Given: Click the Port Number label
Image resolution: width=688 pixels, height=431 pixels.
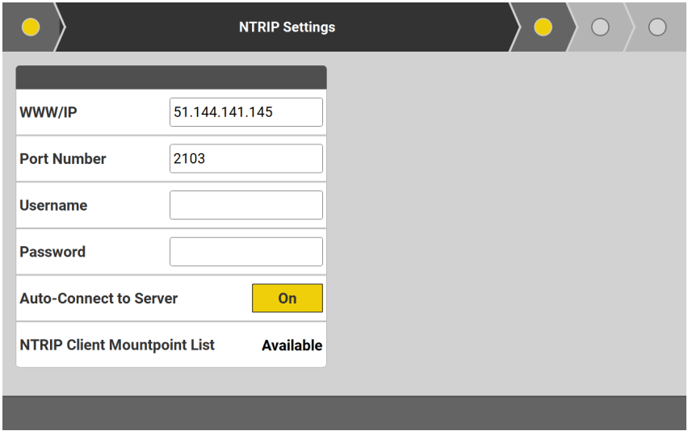Looking at the screenshot, I should [63, 159].
